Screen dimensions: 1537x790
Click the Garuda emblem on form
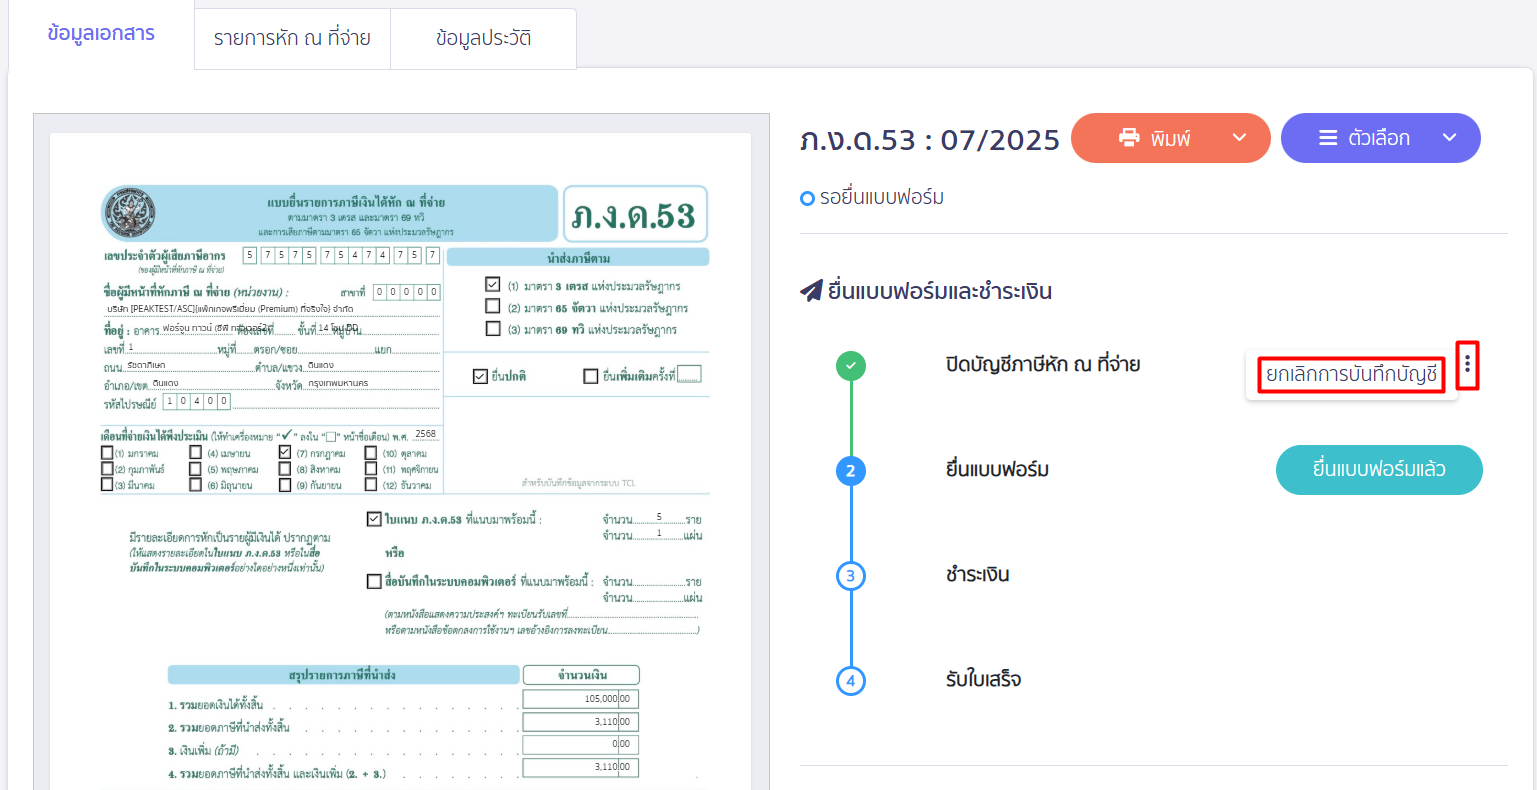pos(128,214)
